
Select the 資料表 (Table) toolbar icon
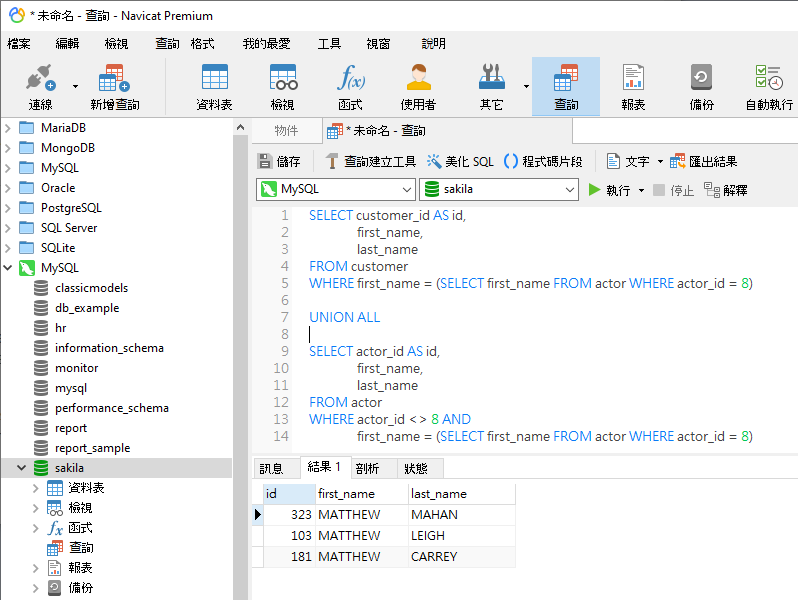point(214,86)
